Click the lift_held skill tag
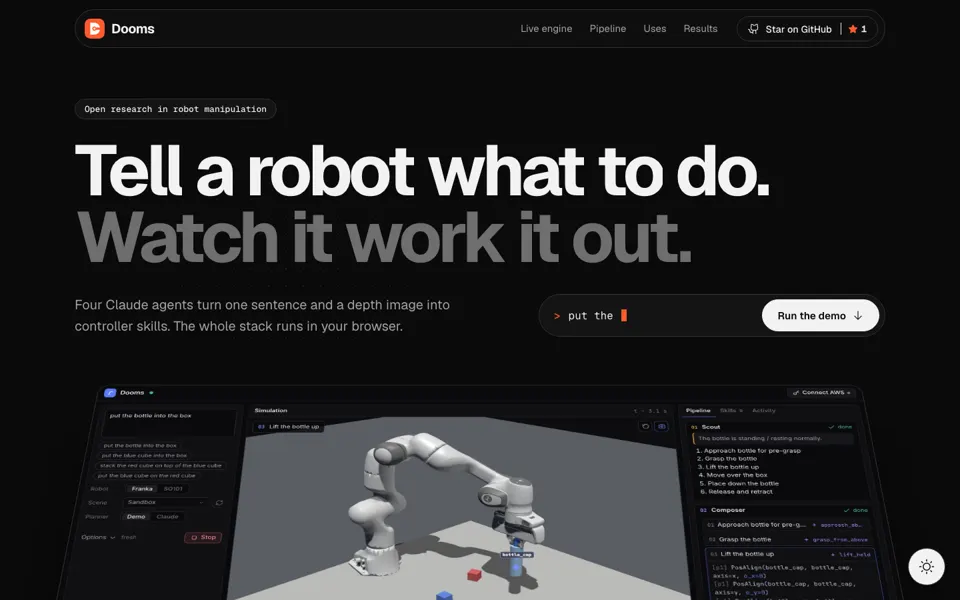The image size is (960, 600). tap(854, 555)
